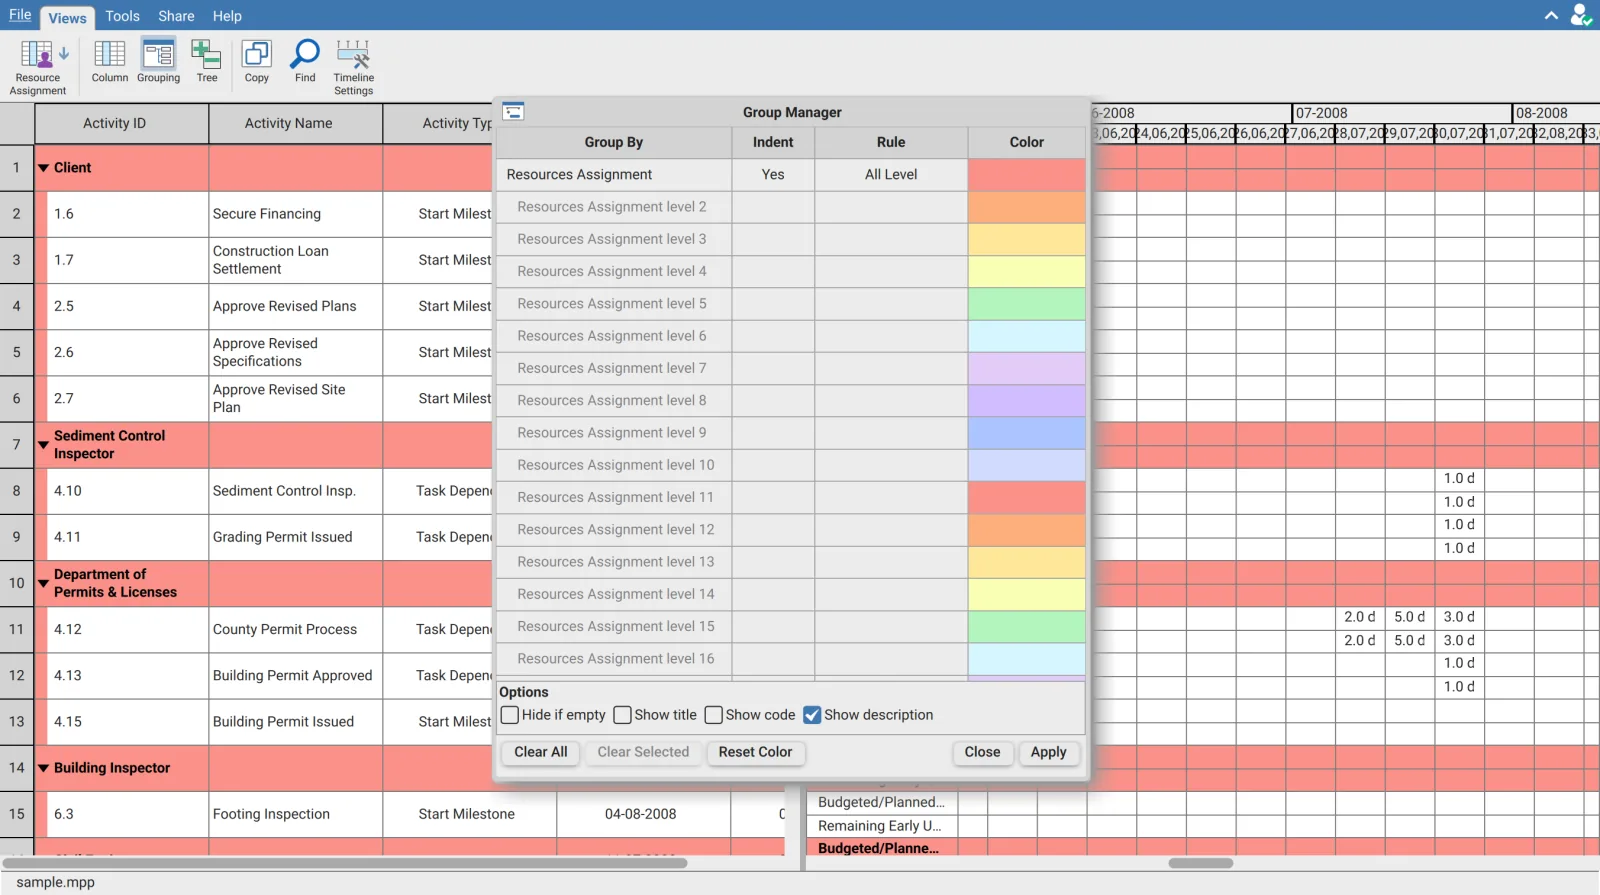
Task: Toggle the Hide if empty checkbox
Action: click(x=510, y=715)
